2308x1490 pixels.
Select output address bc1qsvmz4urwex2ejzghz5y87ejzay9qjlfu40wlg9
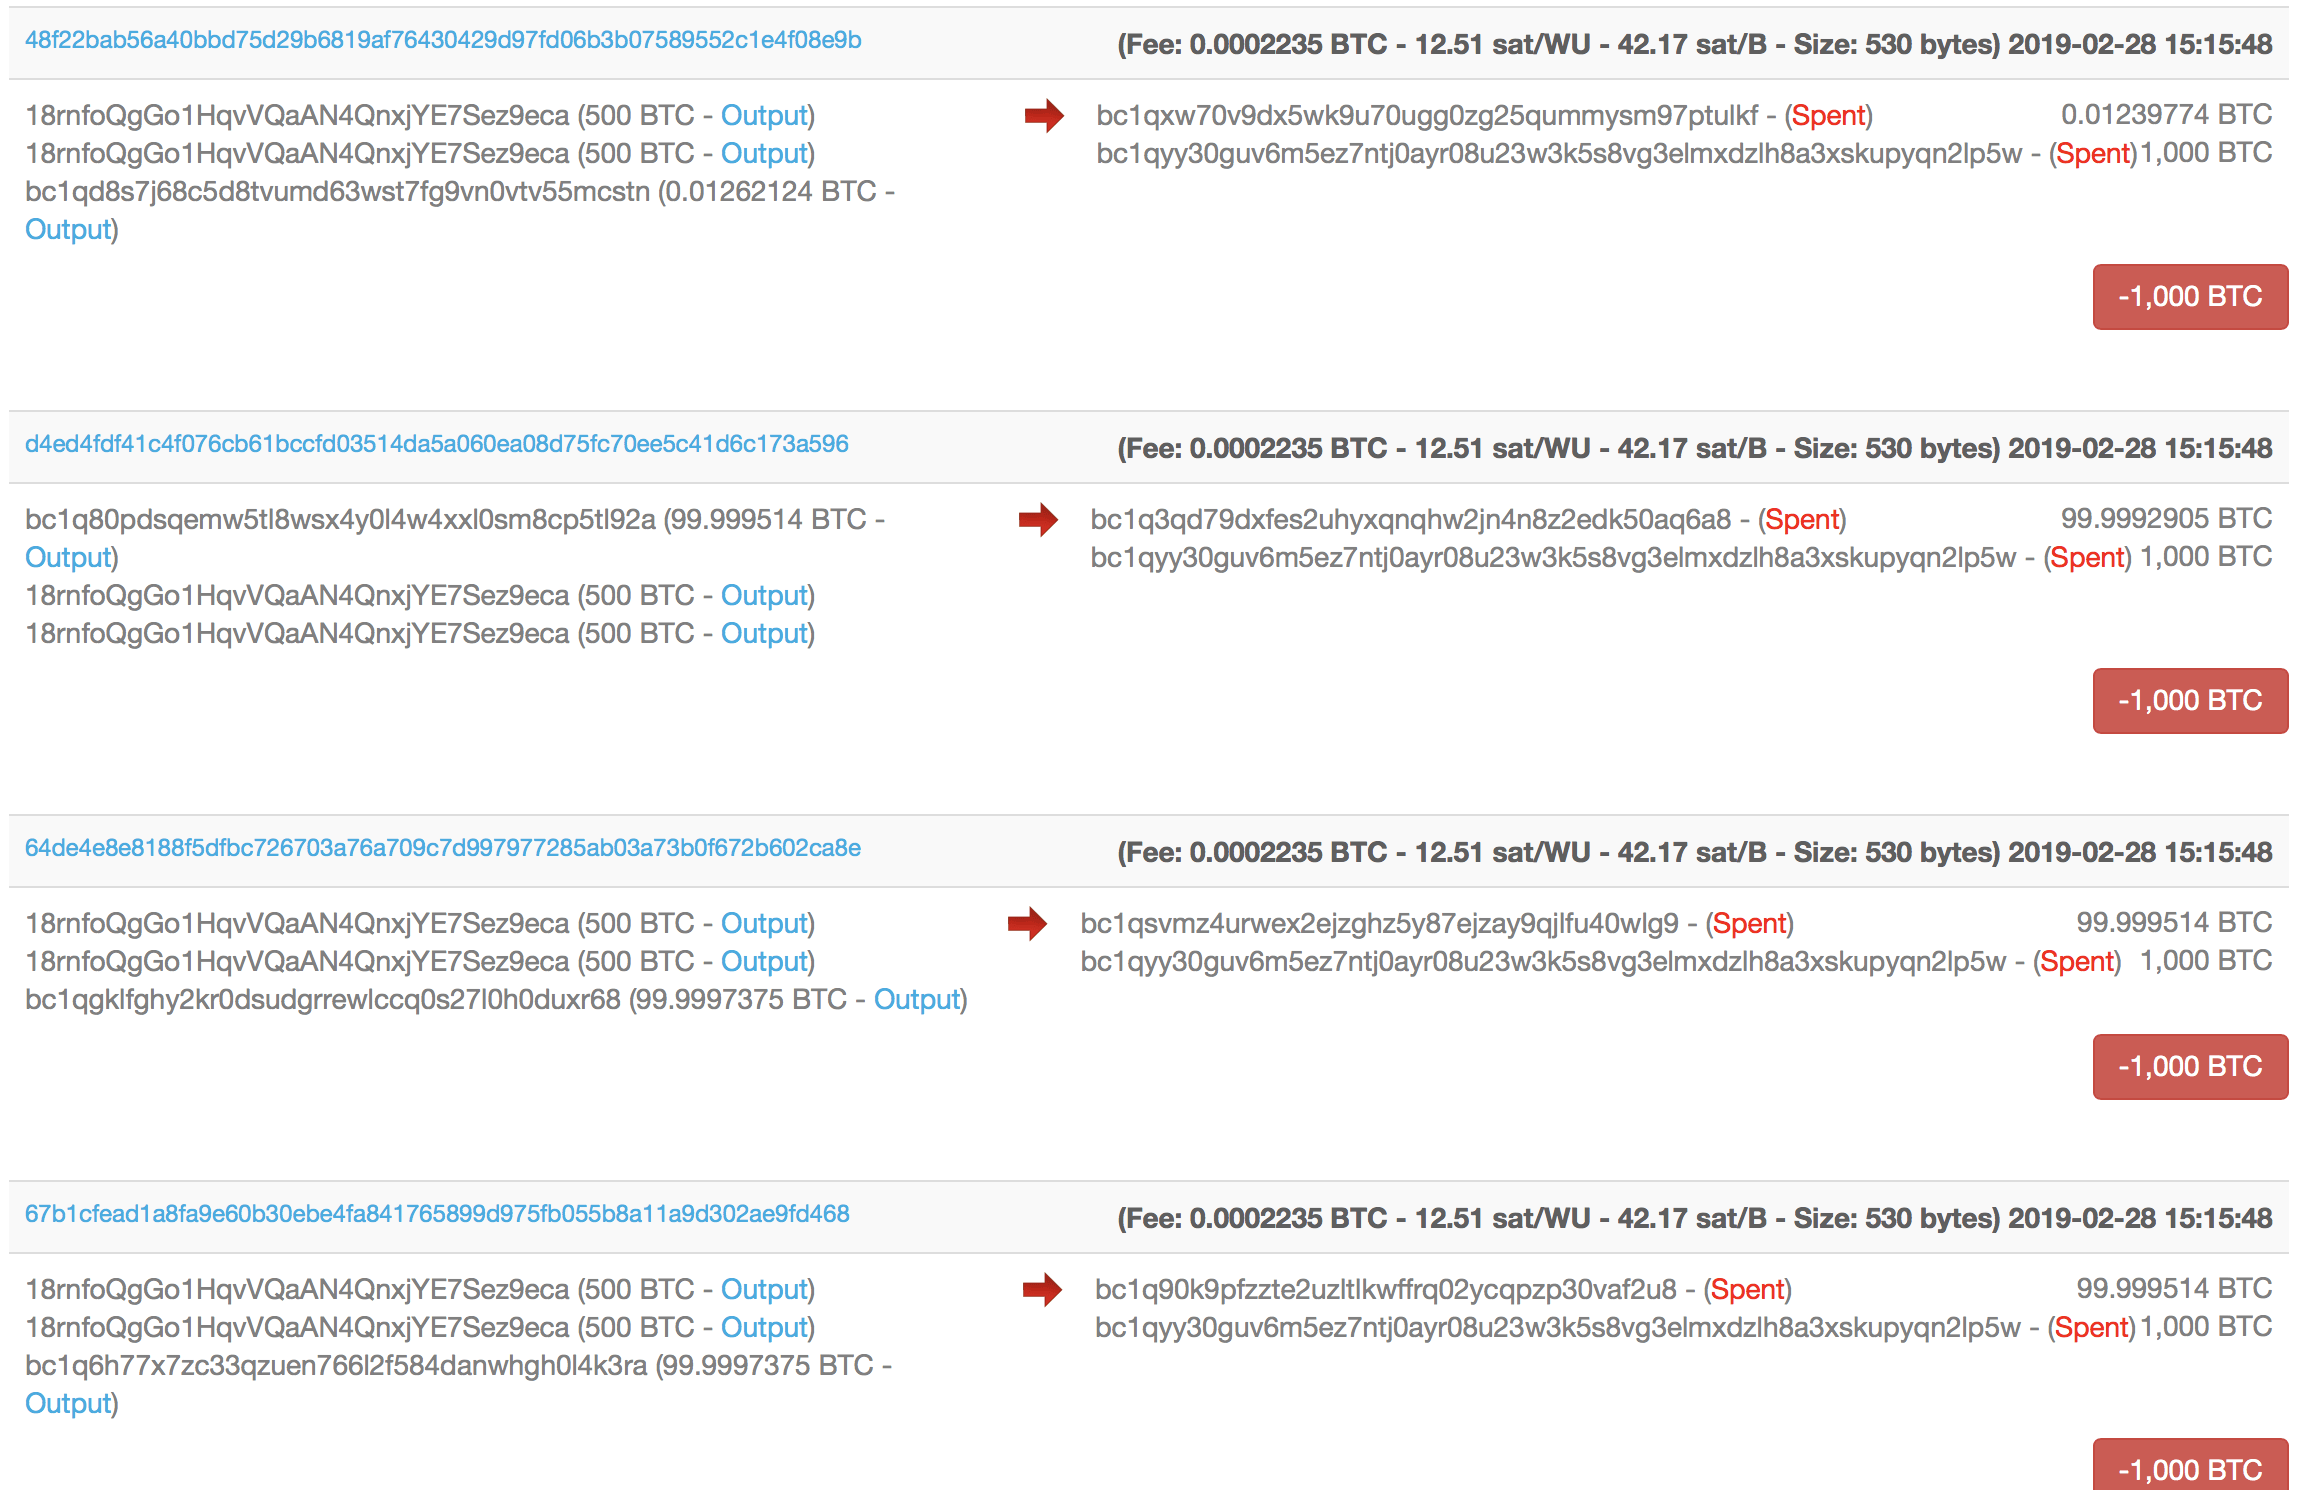tap(1379, 924)
